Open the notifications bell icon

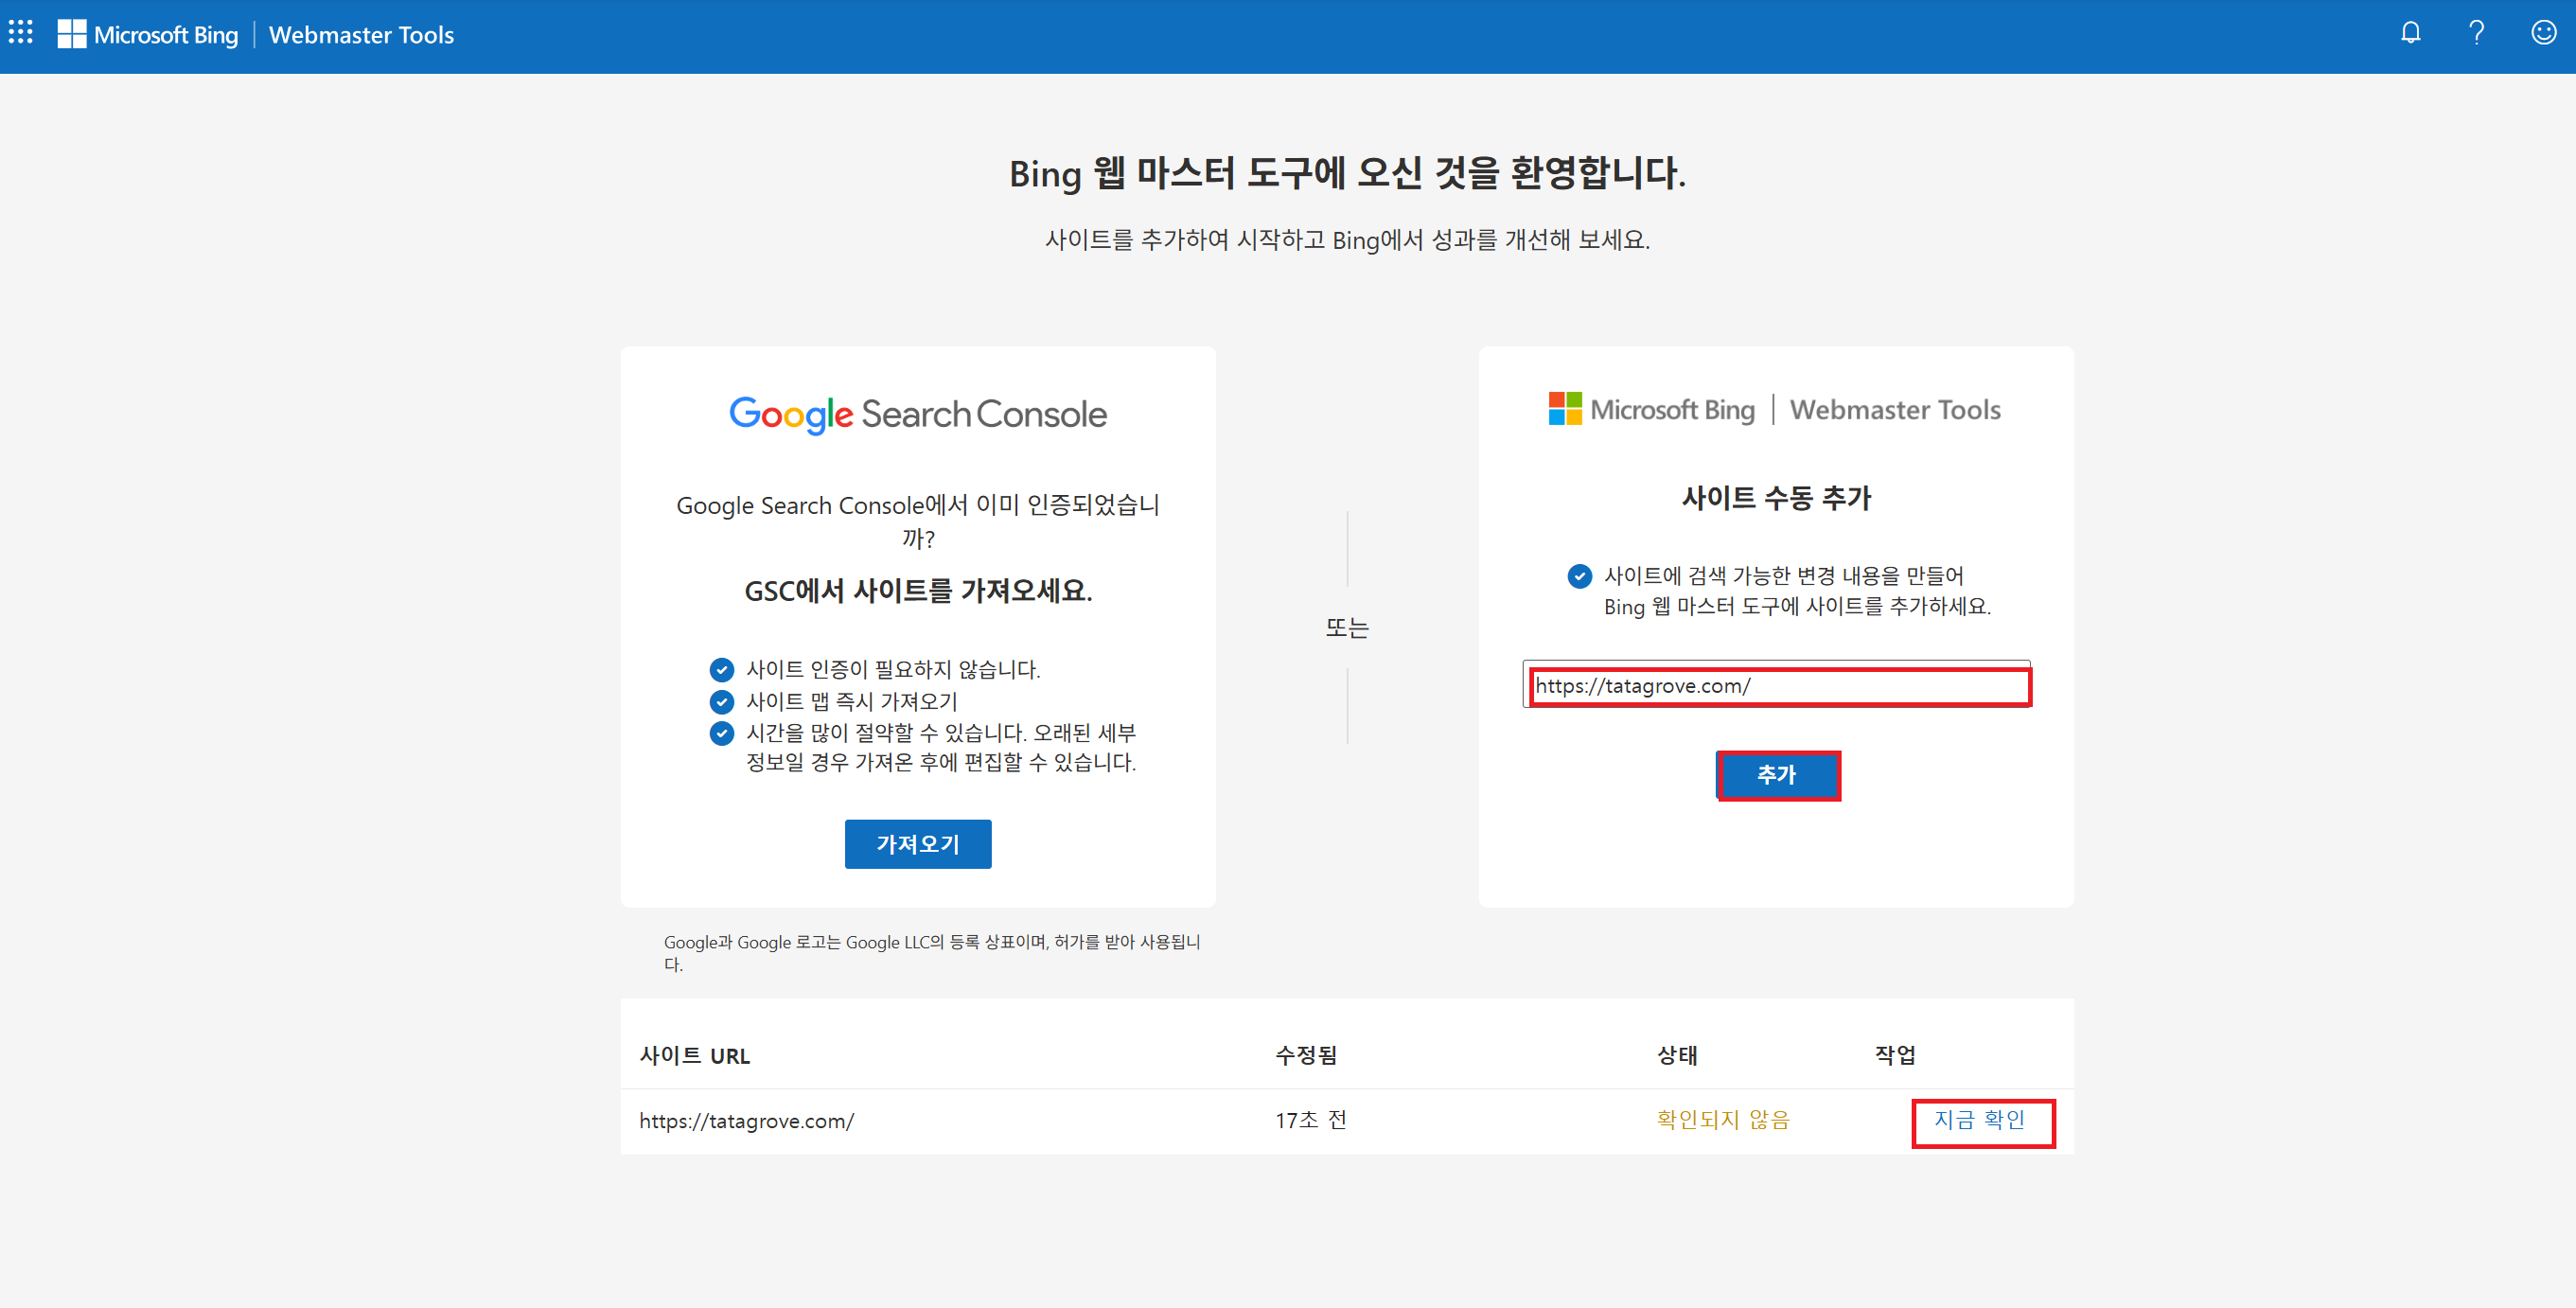(x=2410, y=33)
